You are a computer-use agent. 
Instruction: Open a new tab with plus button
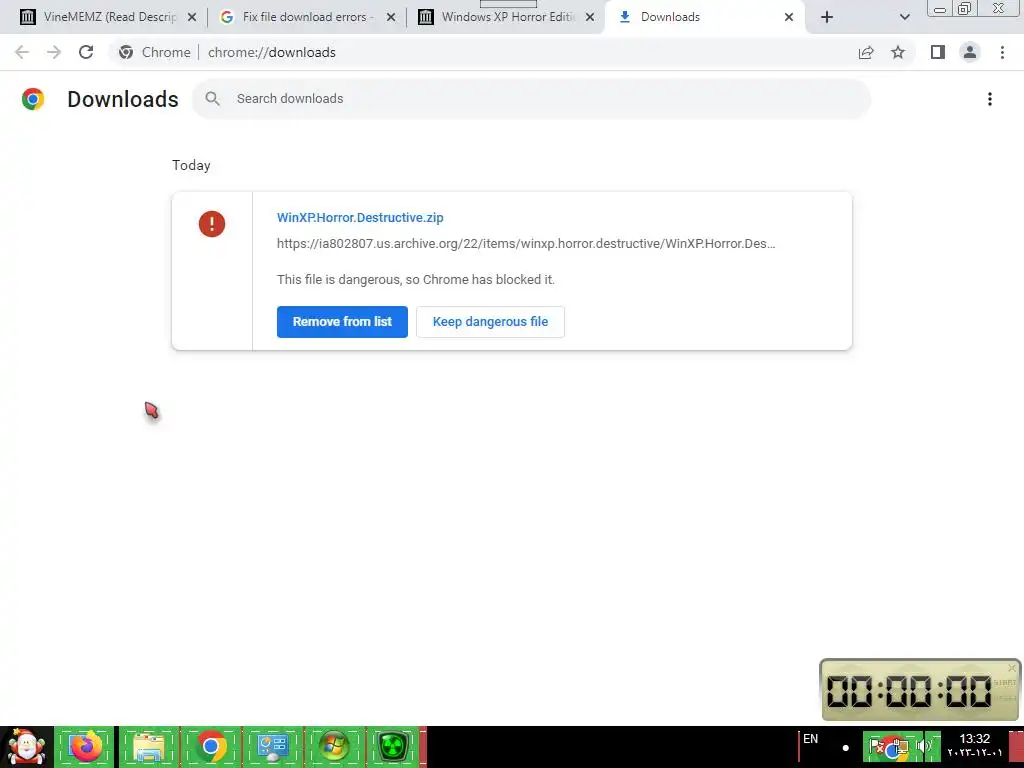tap(827, 18)
